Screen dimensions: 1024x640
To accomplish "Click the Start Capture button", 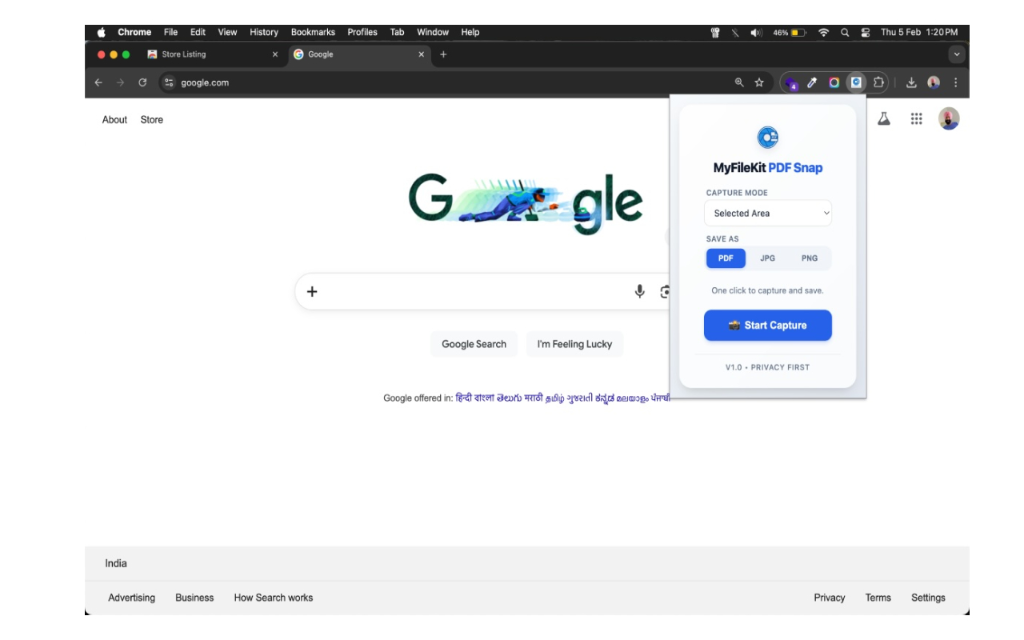I will (768, 325).
